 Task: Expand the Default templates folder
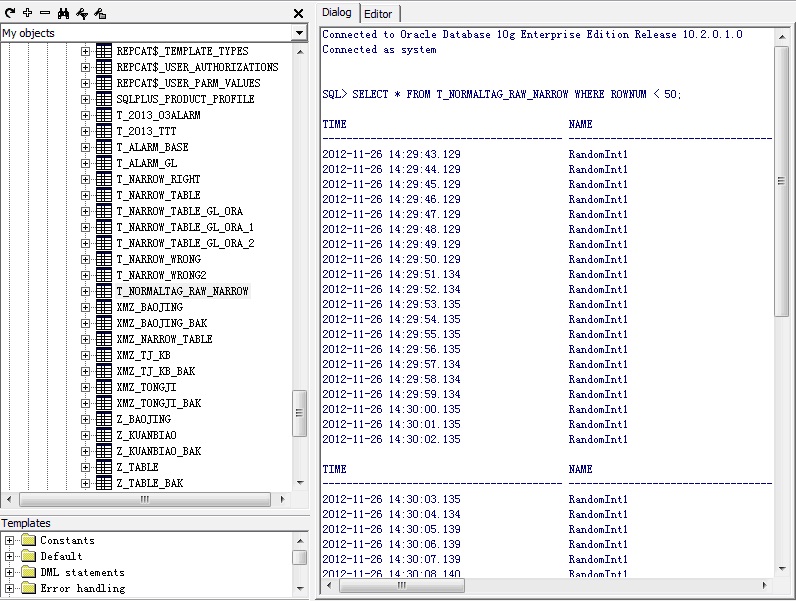10,556
